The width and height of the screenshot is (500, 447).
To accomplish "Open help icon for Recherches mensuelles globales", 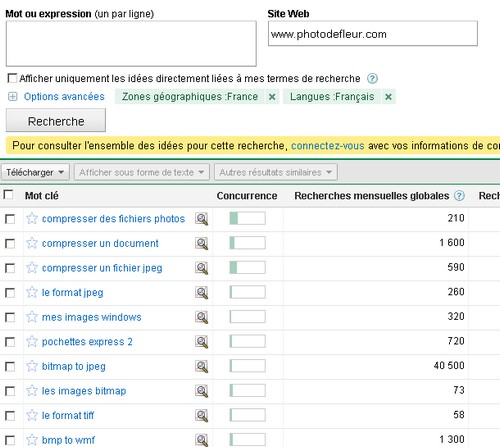I will [x=459, y=196].
